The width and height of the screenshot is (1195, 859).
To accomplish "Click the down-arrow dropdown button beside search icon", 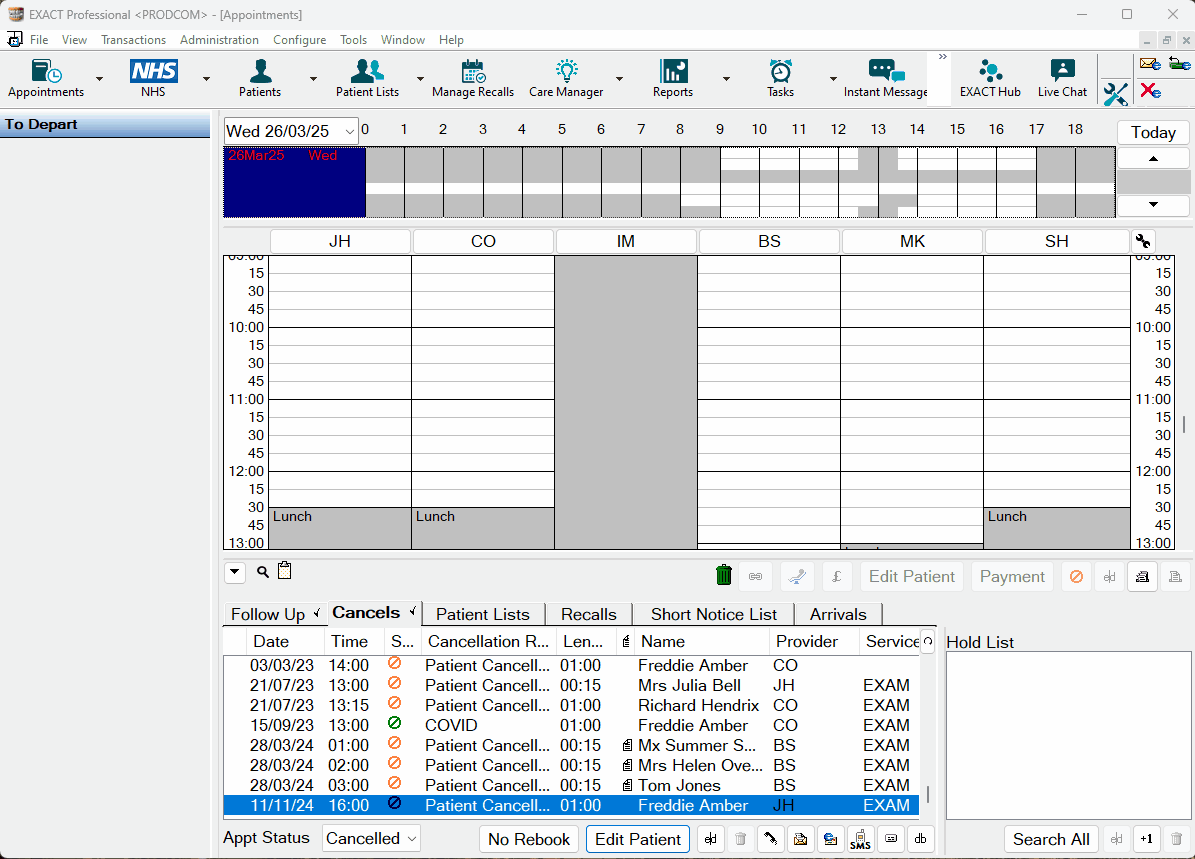I will (x=235, y=572).
